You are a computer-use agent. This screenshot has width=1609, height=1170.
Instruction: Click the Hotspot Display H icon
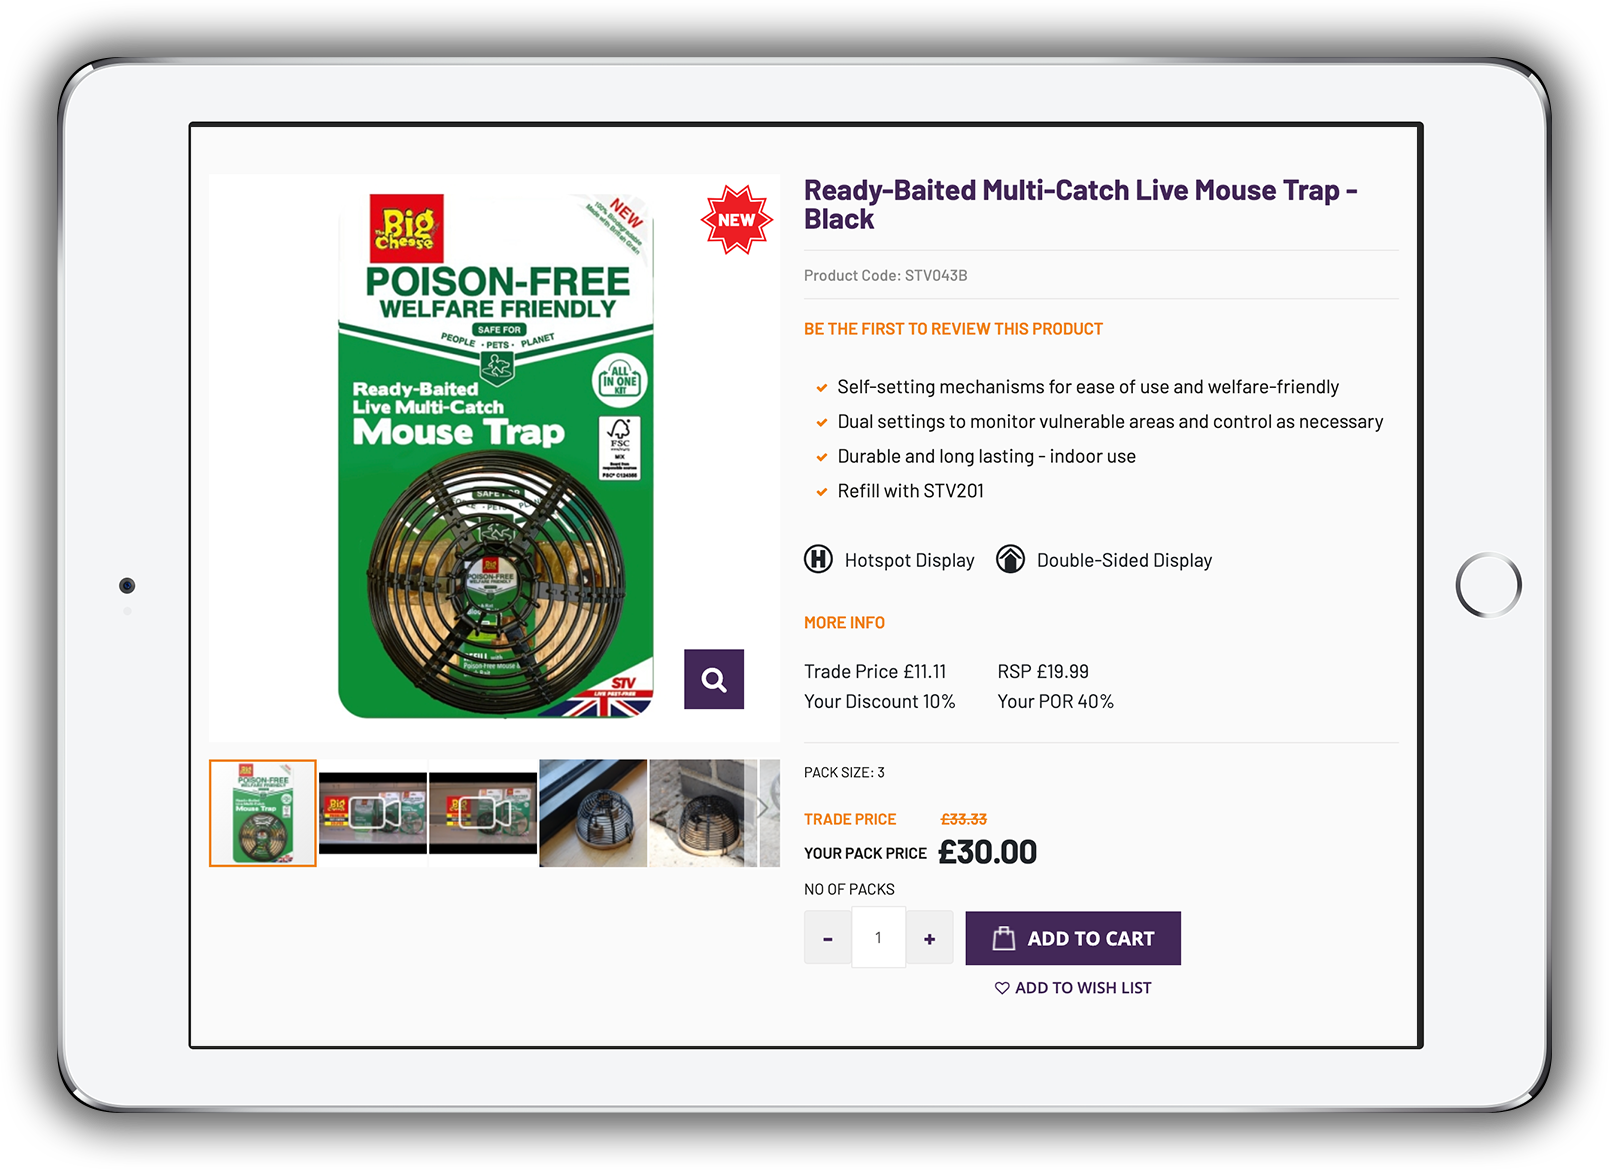pyautogui.click(x=818, y=559)
